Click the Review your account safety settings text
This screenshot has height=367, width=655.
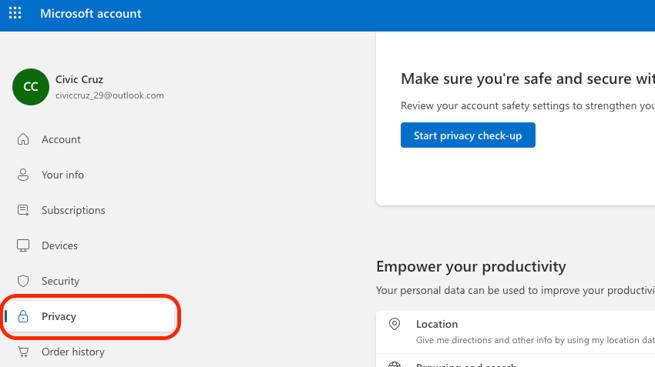click(528, 106)
